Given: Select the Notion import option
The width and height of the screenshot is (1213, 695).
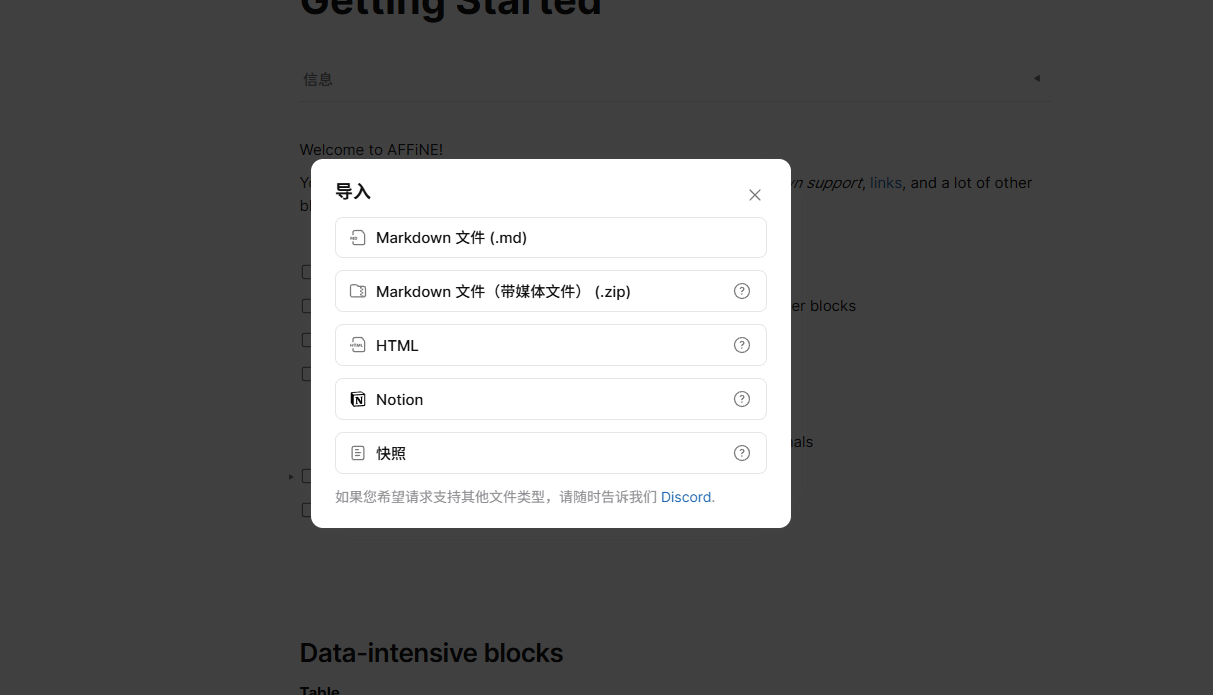Looking at the screenshot, I should coord(551,400).
